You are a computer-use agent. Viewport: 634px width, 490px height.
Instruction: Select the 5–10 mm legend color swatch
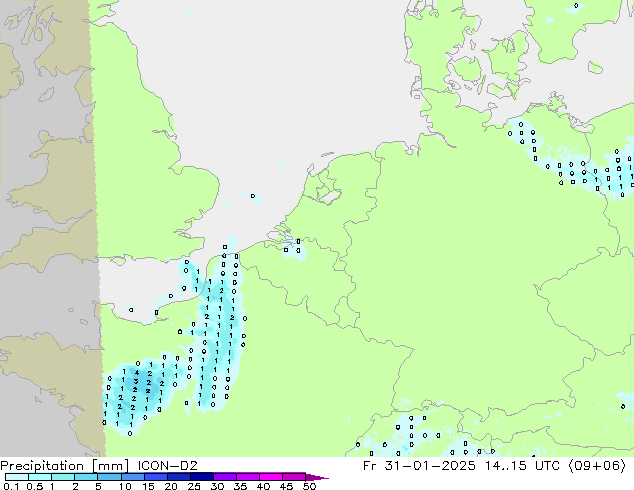109,477
